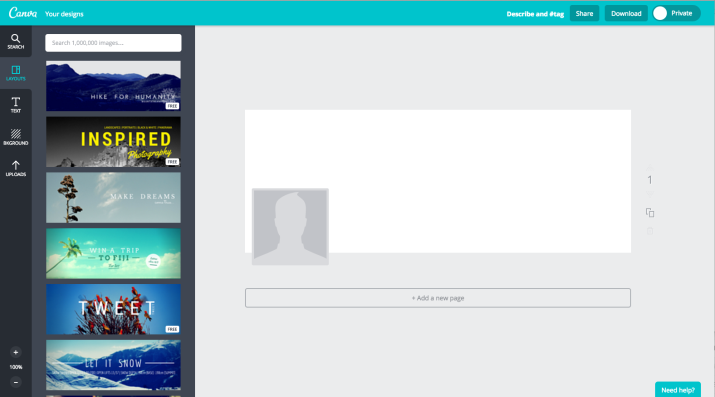The height and width of the screenshot is (397, 715).
Task: Open the Need help? chat
Action: point(678,390)
